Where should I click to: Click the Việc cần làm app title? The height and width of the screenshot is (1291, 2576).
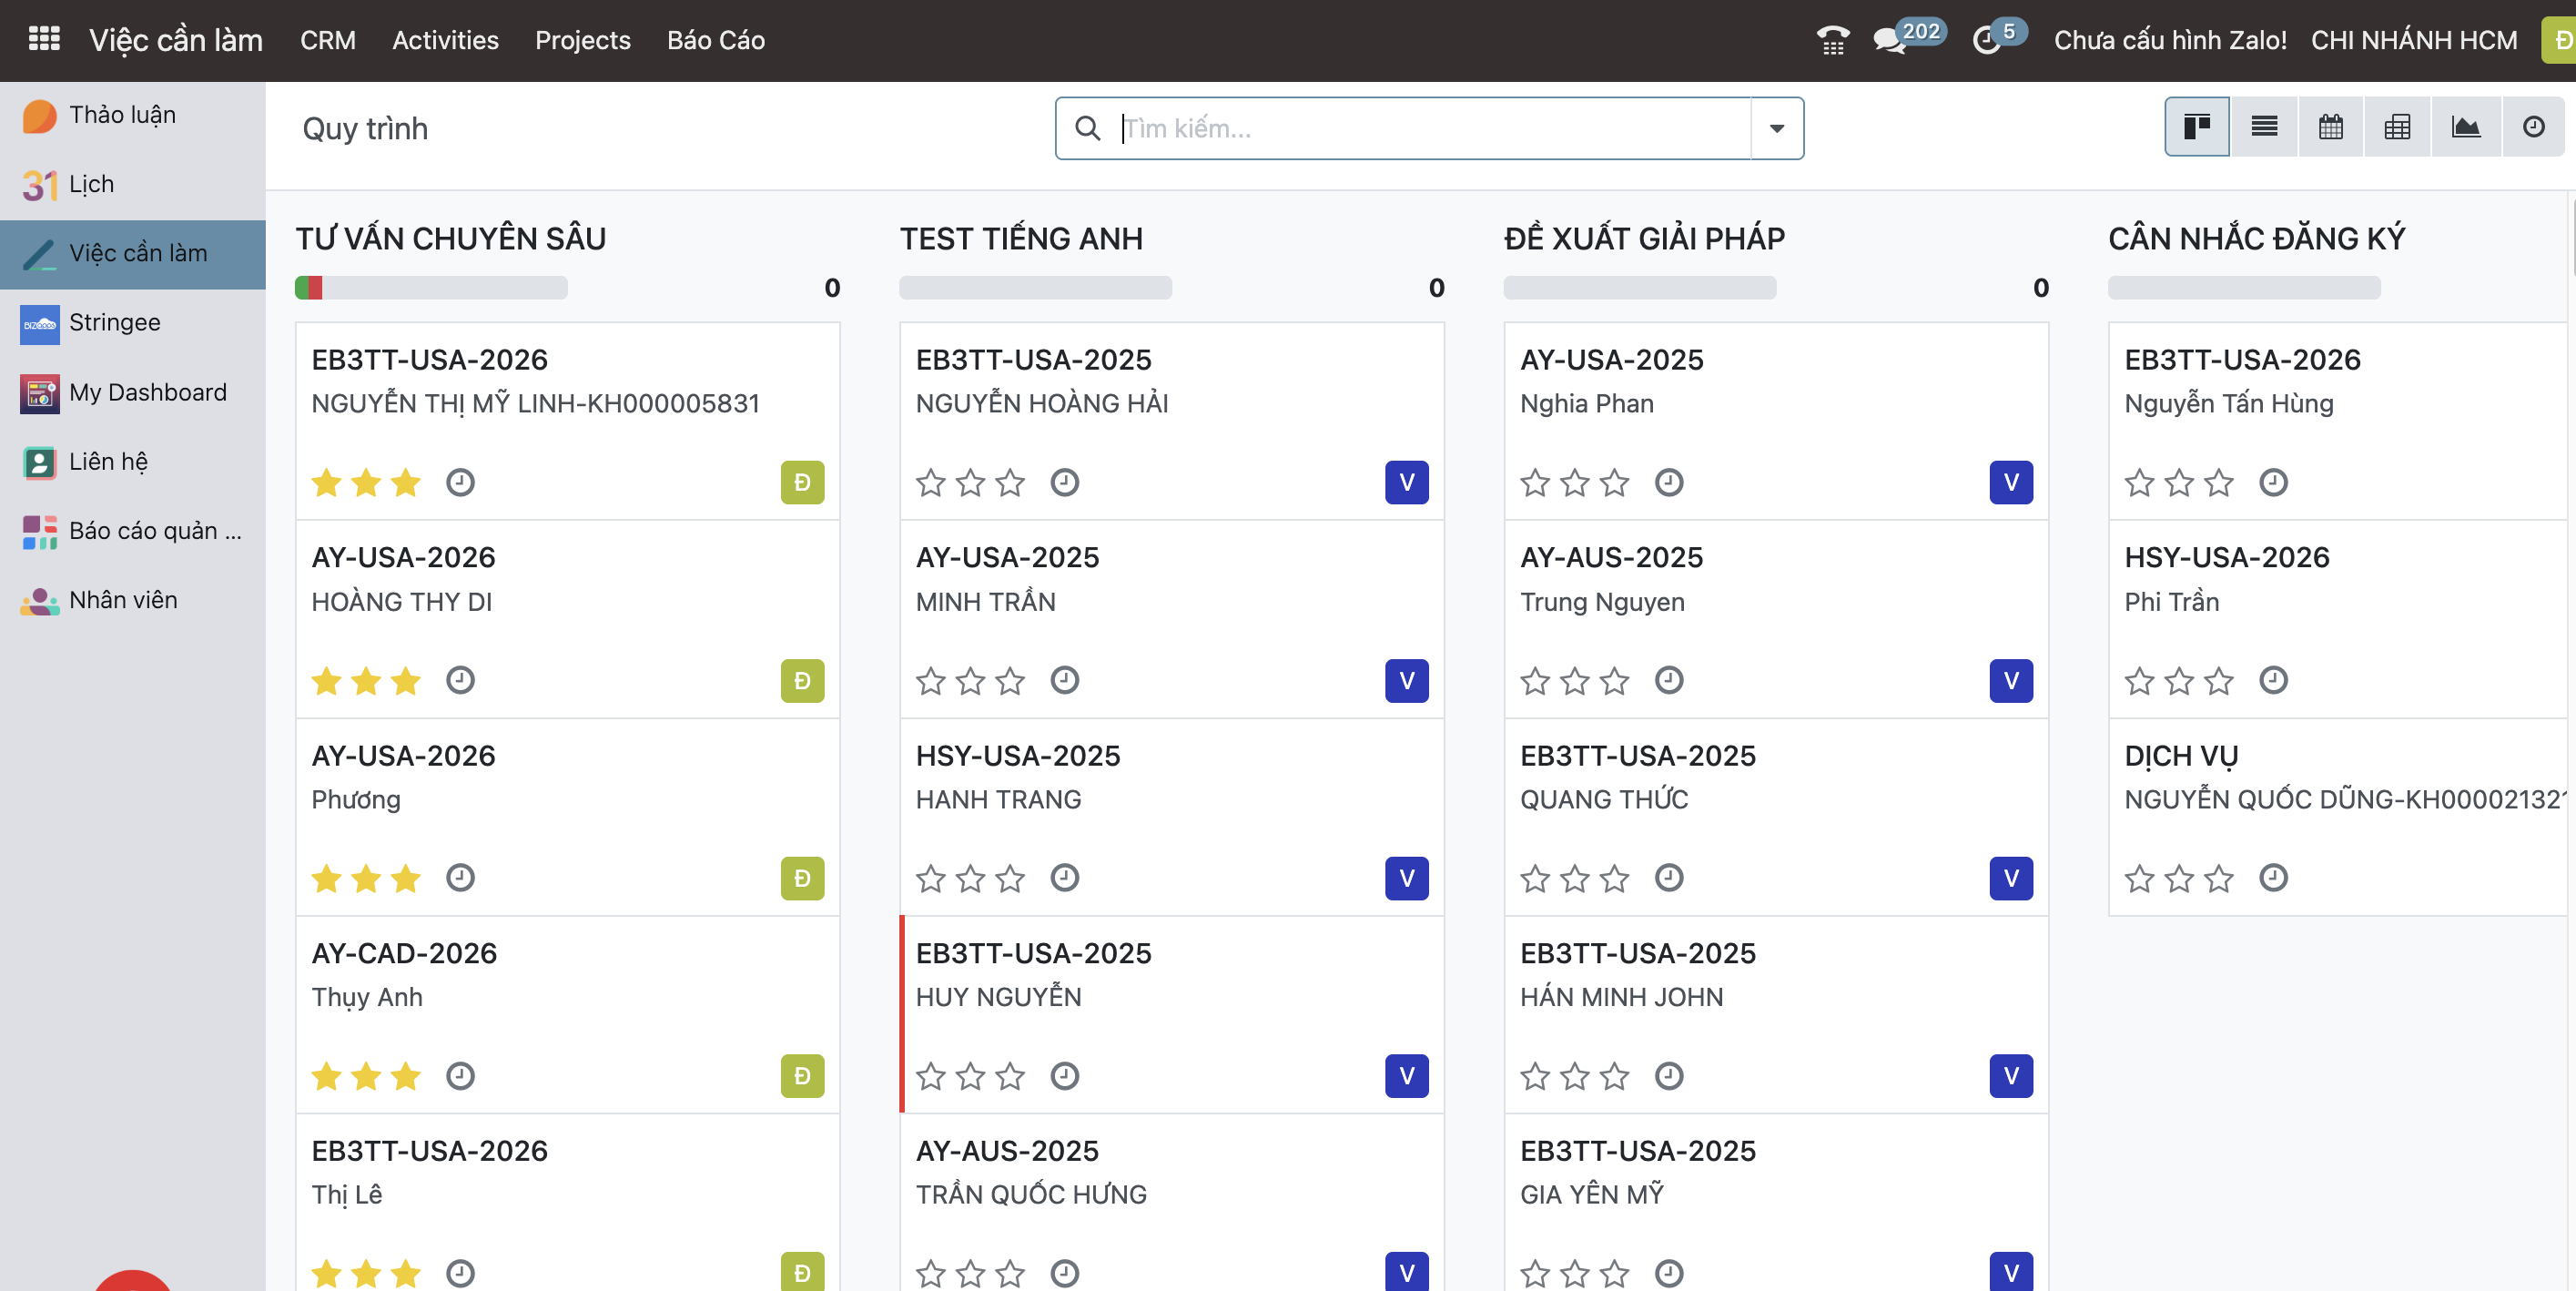click(x=176, y=40)
